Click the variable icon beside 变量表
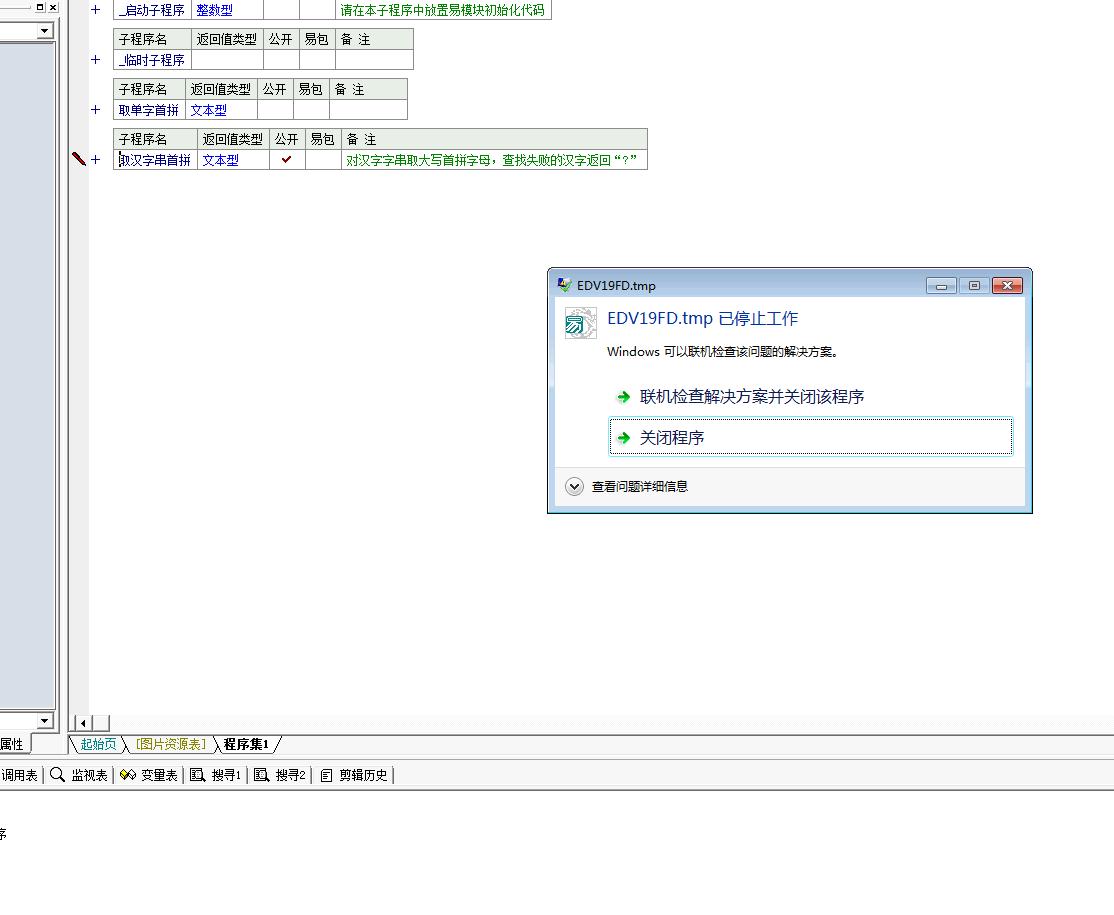Image resolution: width=1114 pixels, height=915 pixels. pos(128,775)
